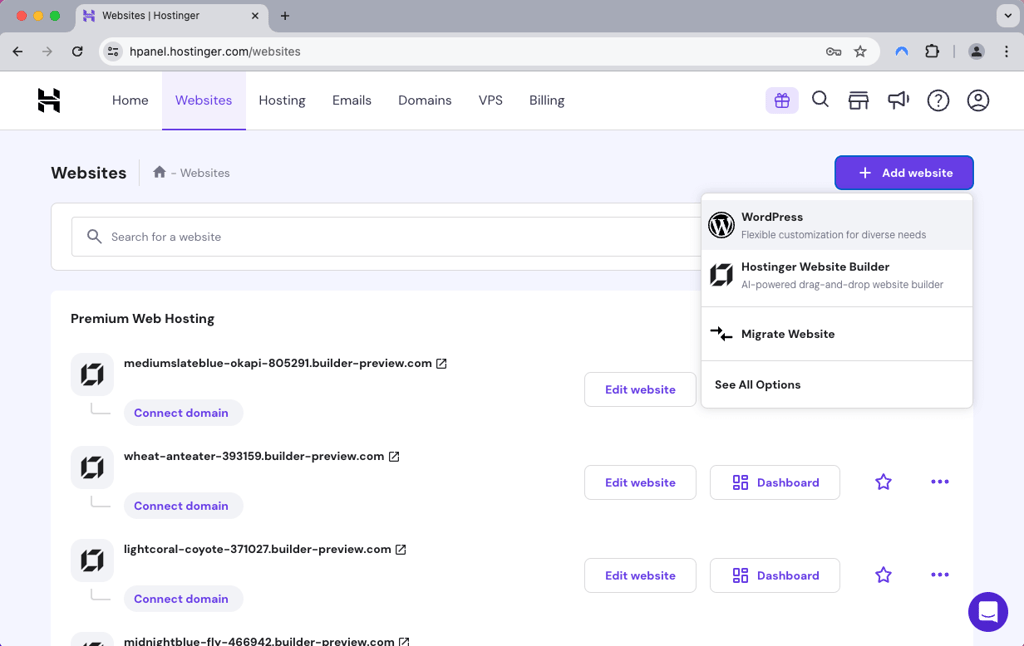
Task: Open a new browser tab
Action: pyautogui.click(x=285, y=16)
